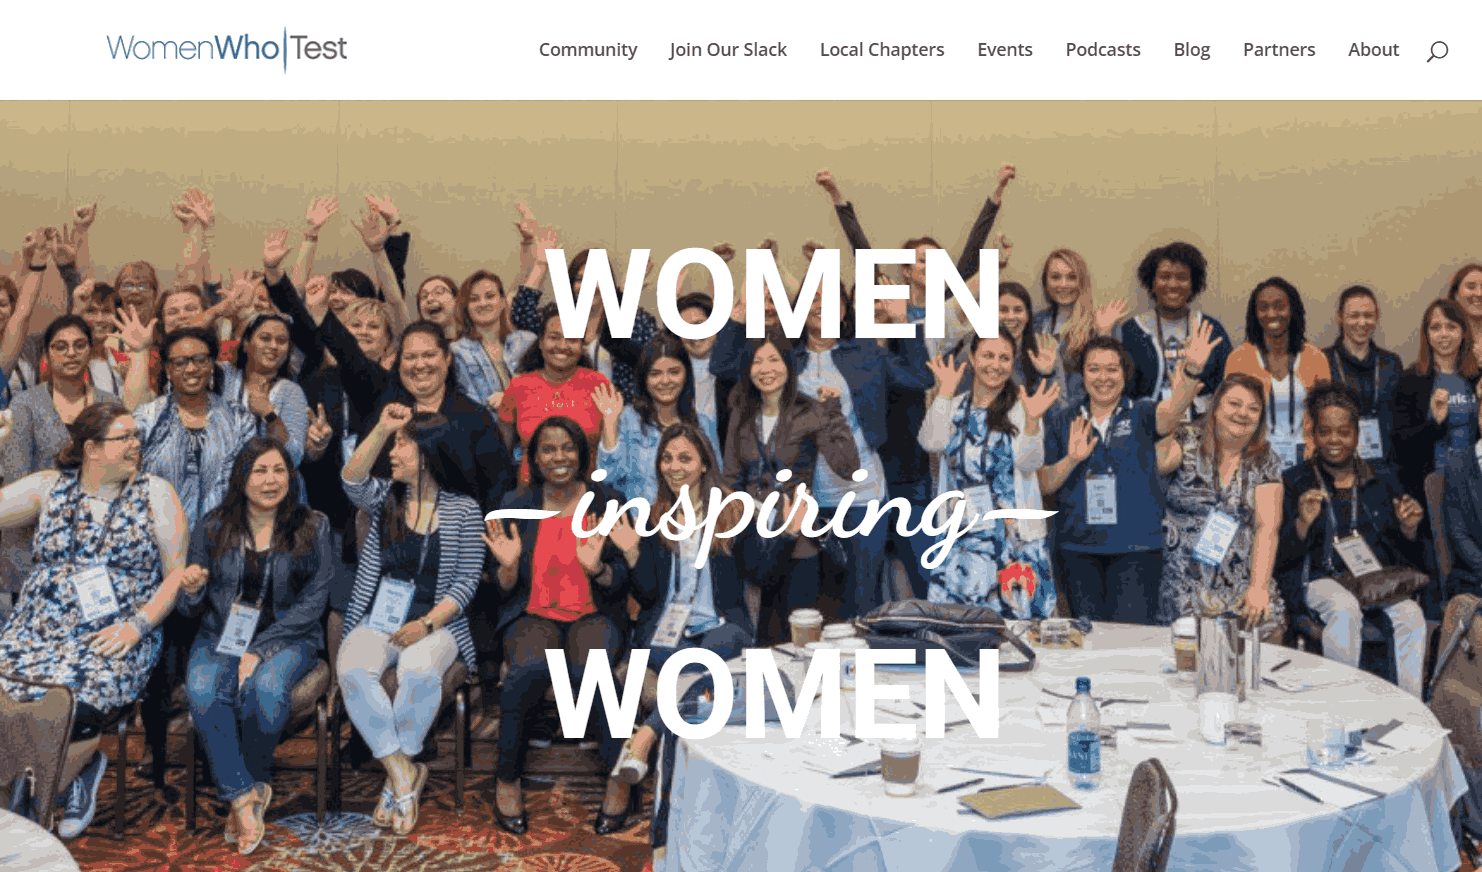The width and height of the screenshot is (1482, 872).
Task: Select About in the header
Action: [1373, 50]
